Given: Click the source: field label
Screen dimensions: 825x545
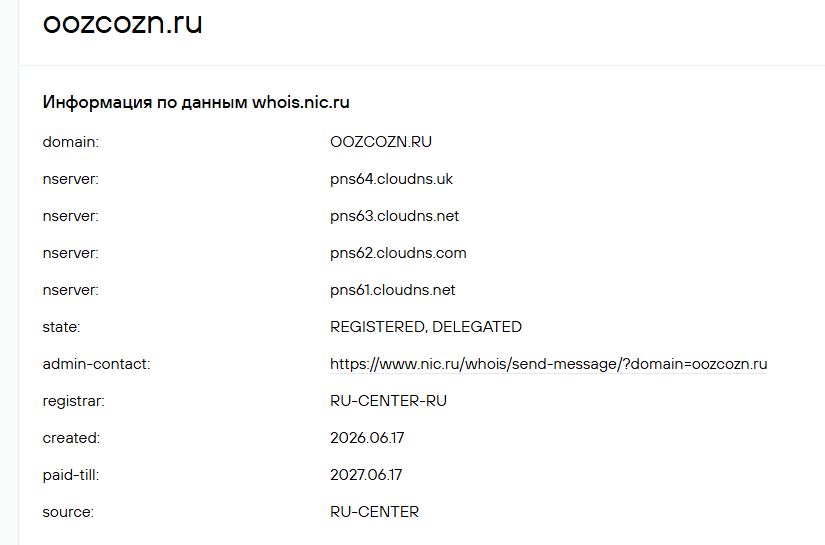Looking at the screenshot, I should click(68, 512).
